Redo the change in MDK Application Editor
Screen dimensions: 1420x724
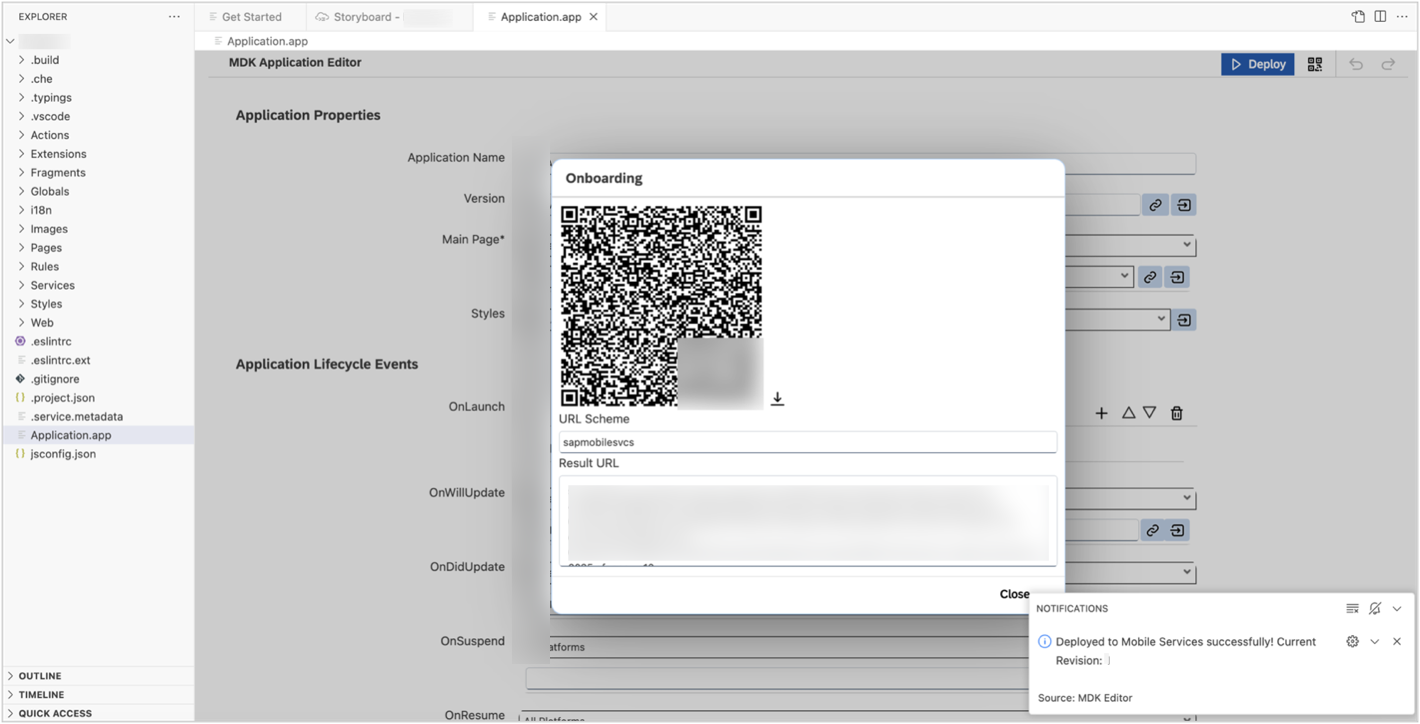[1388, 64]
